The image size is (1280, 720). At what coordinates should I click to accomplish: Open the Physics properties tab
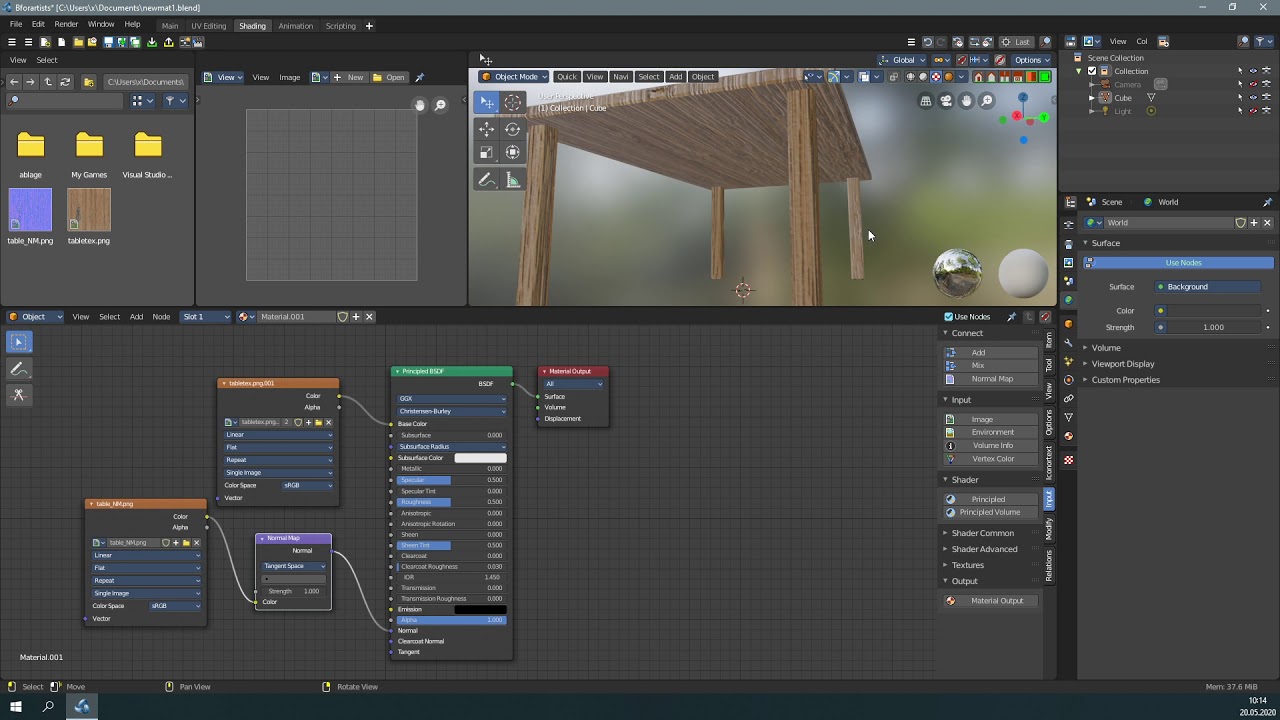click(x=1068, y=380)
